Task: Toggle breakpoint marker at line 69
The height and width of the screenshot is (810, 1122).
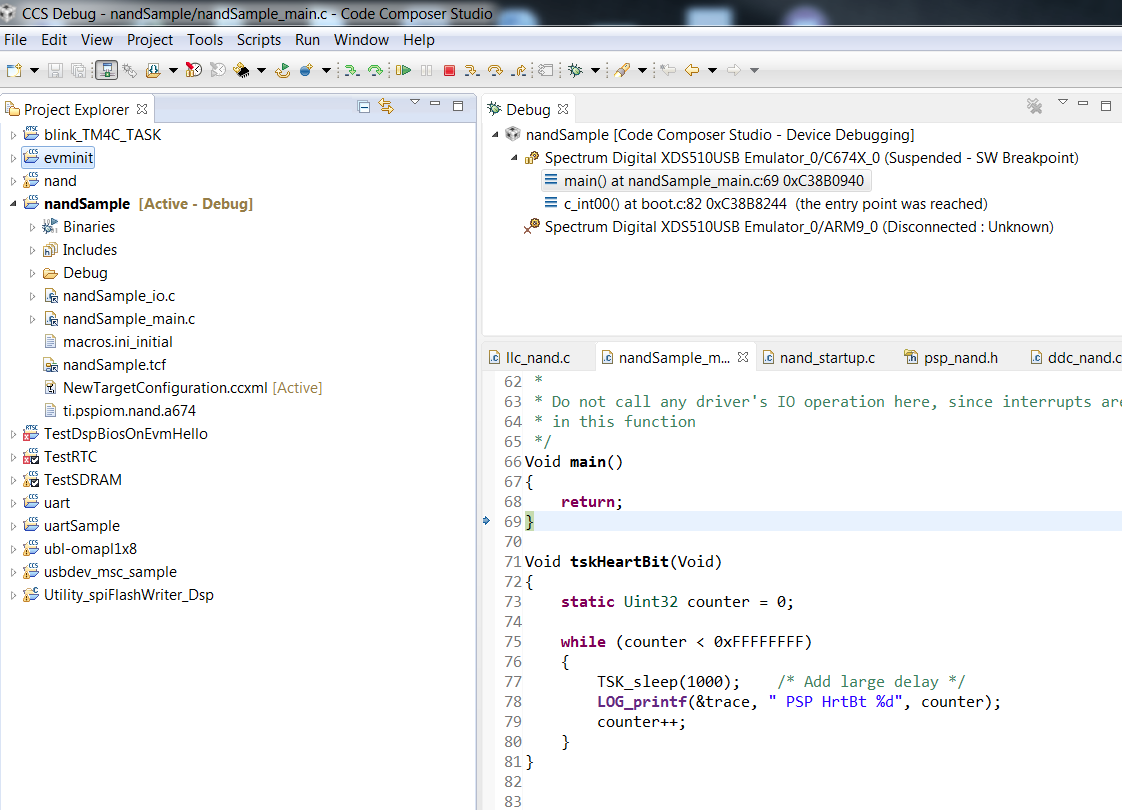Action: point(487,521)
